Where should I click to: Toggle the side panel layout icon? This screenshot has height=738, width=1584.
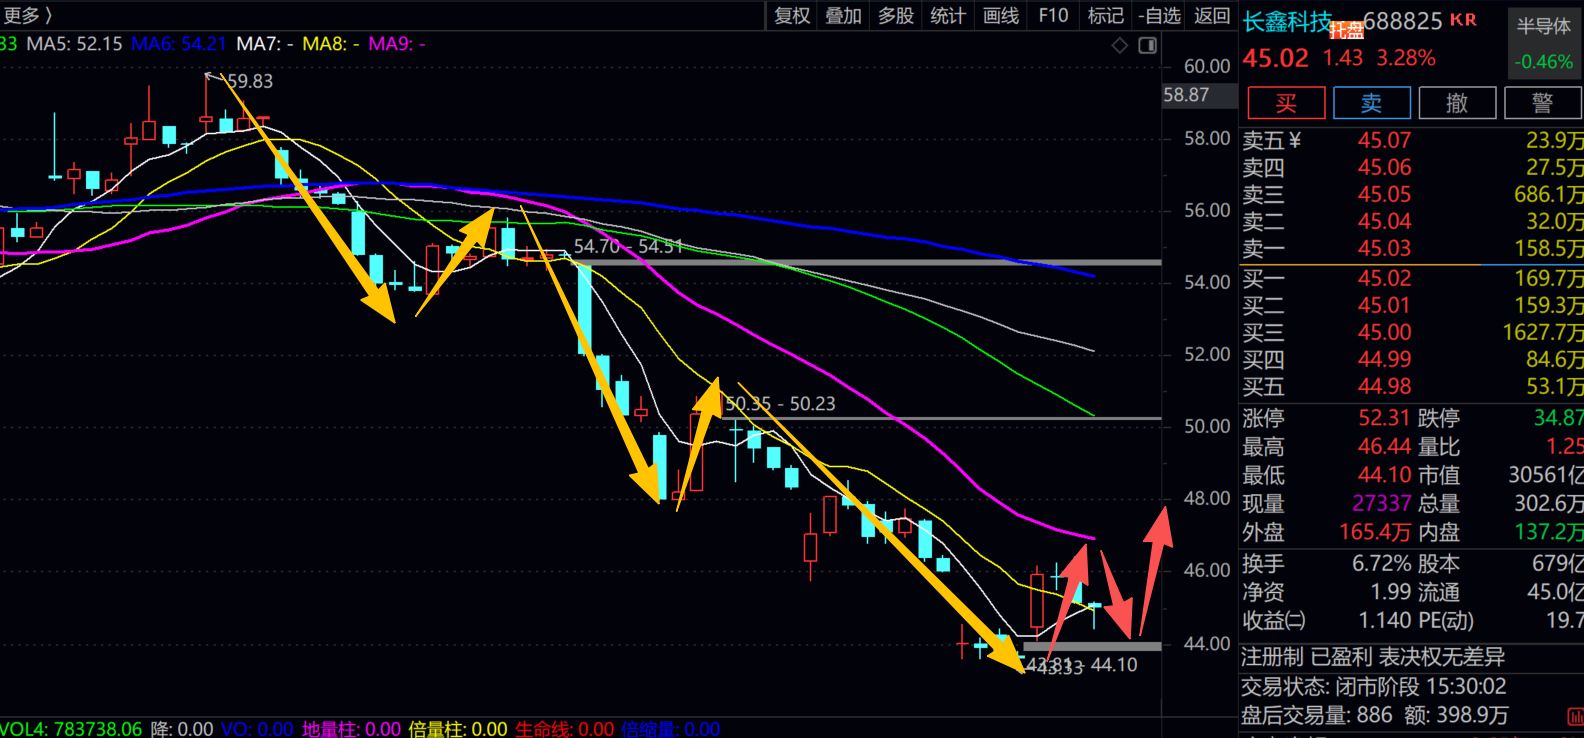point(1148,45)
